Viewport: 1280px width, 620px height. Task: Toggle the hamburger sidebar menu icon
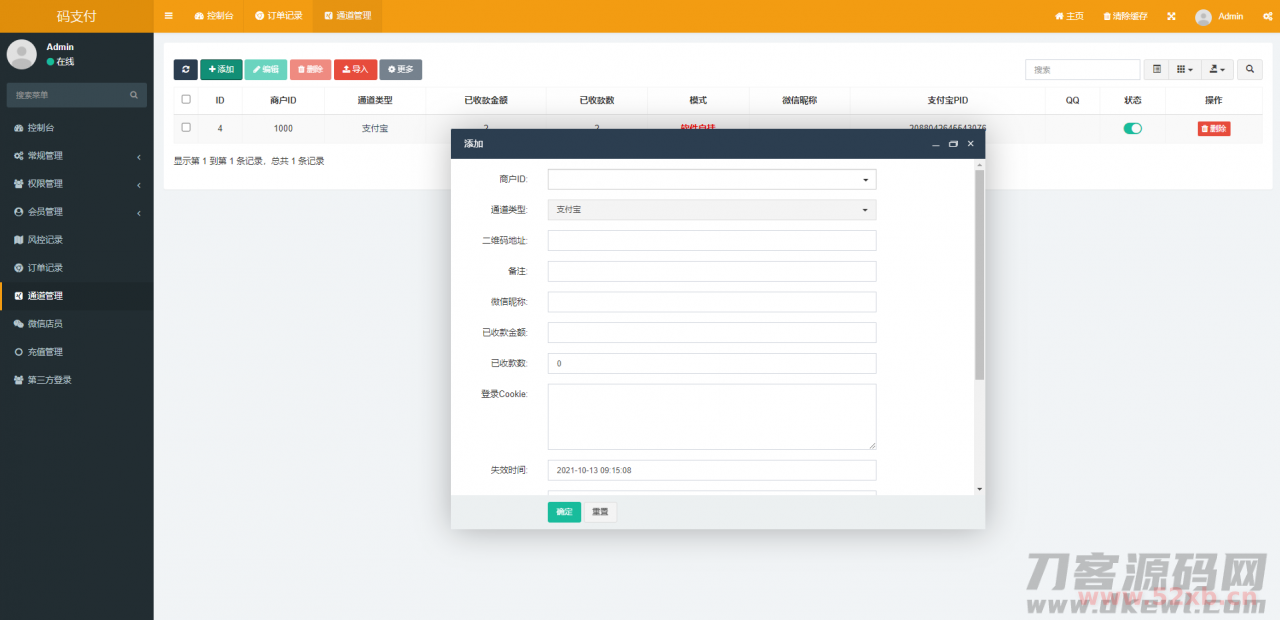click(168, 16)
